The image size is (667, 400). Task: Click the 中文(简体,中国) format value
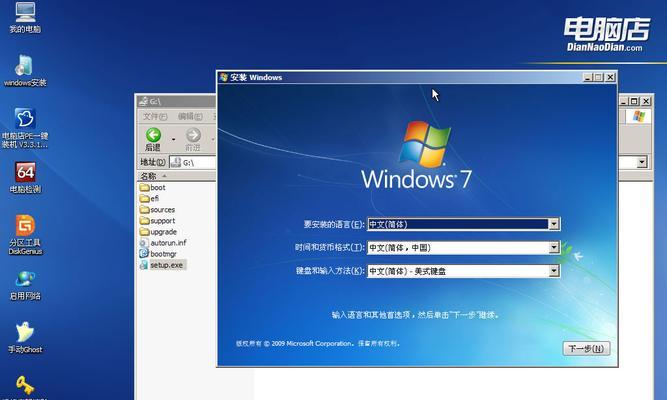[400, 248]
